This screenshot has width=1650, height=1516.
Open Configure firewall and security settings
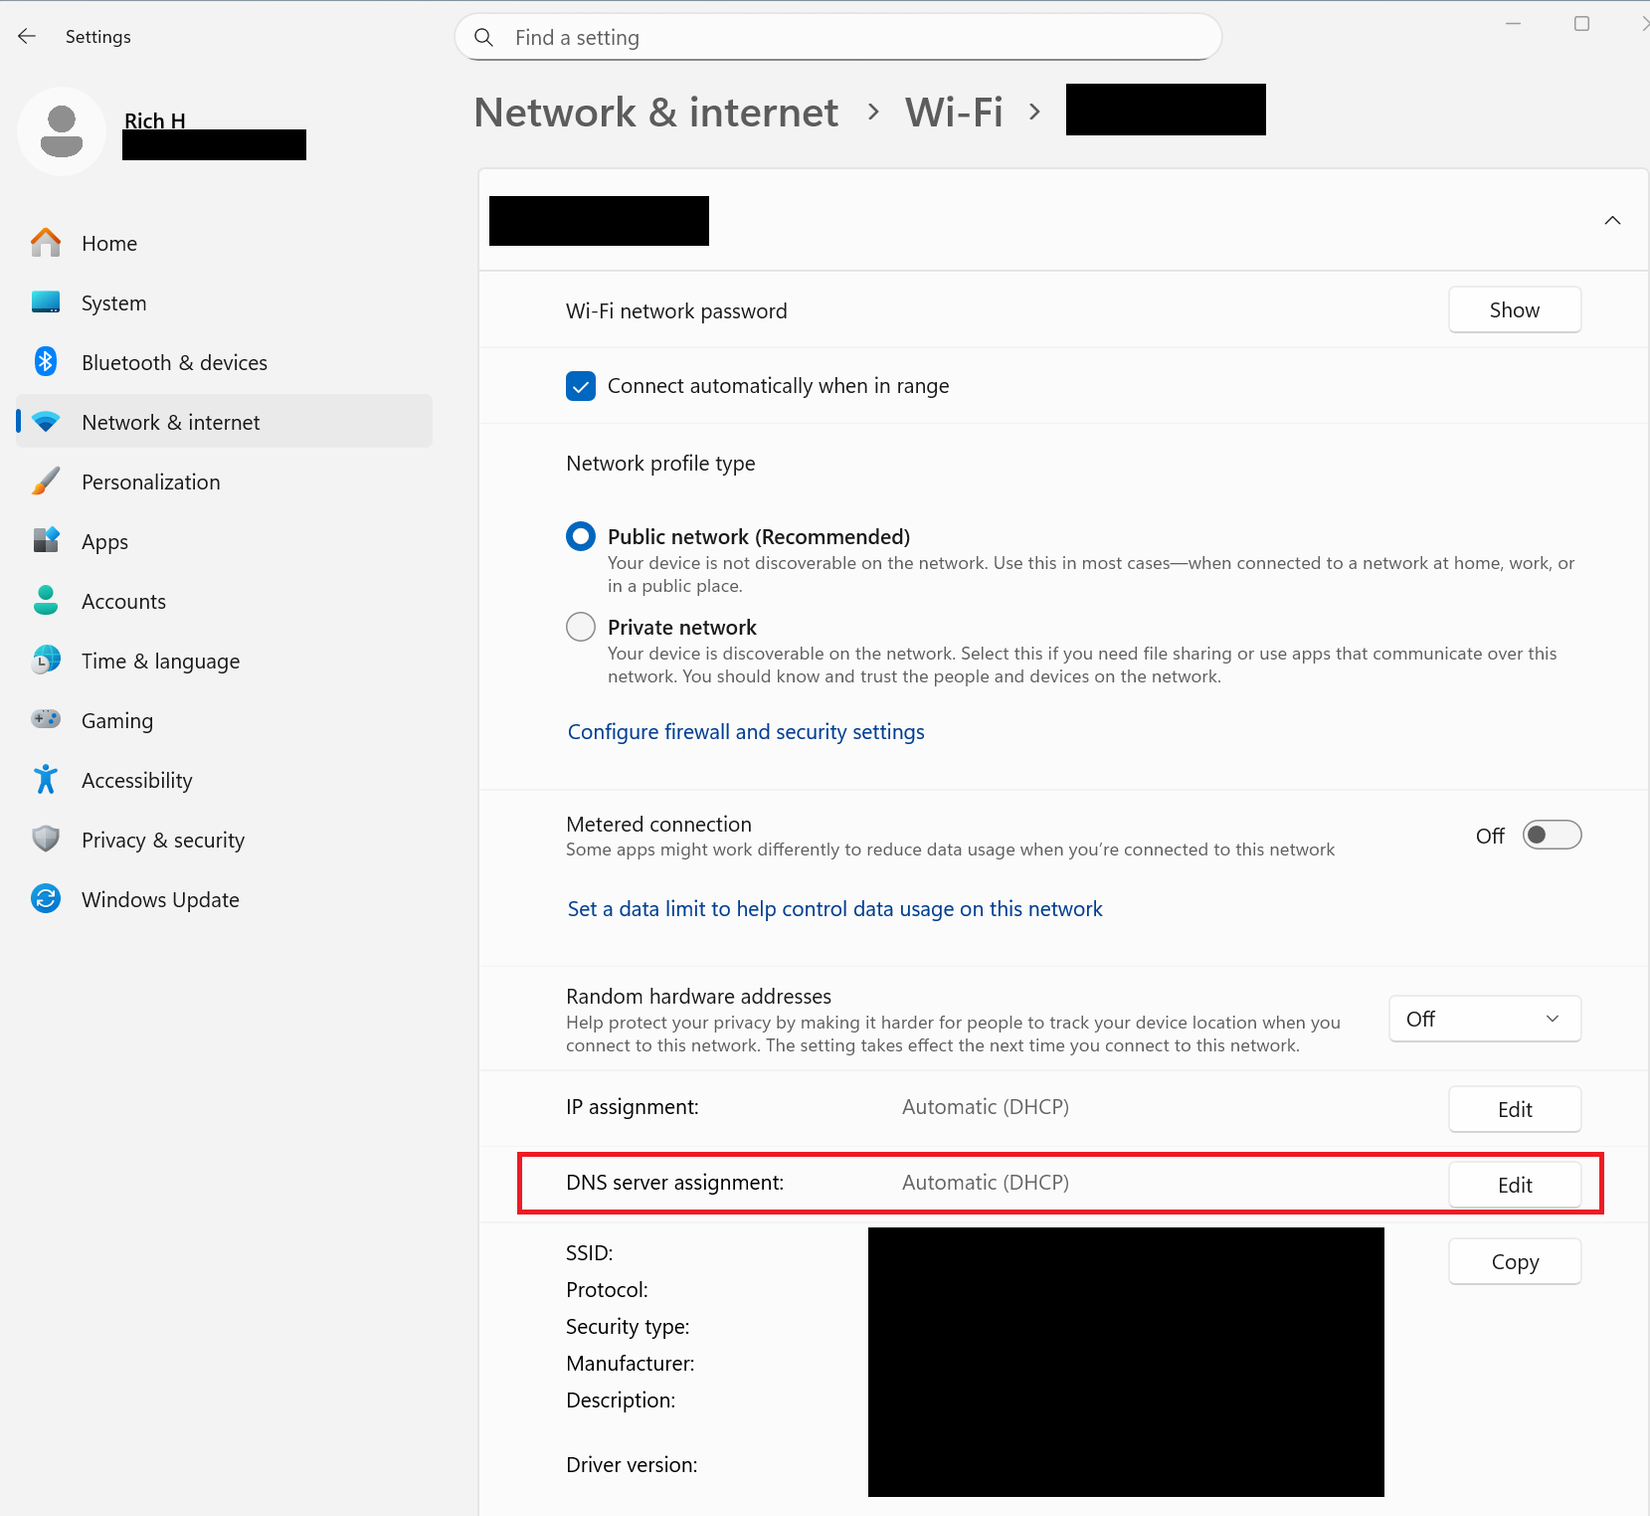click(745, 731)
